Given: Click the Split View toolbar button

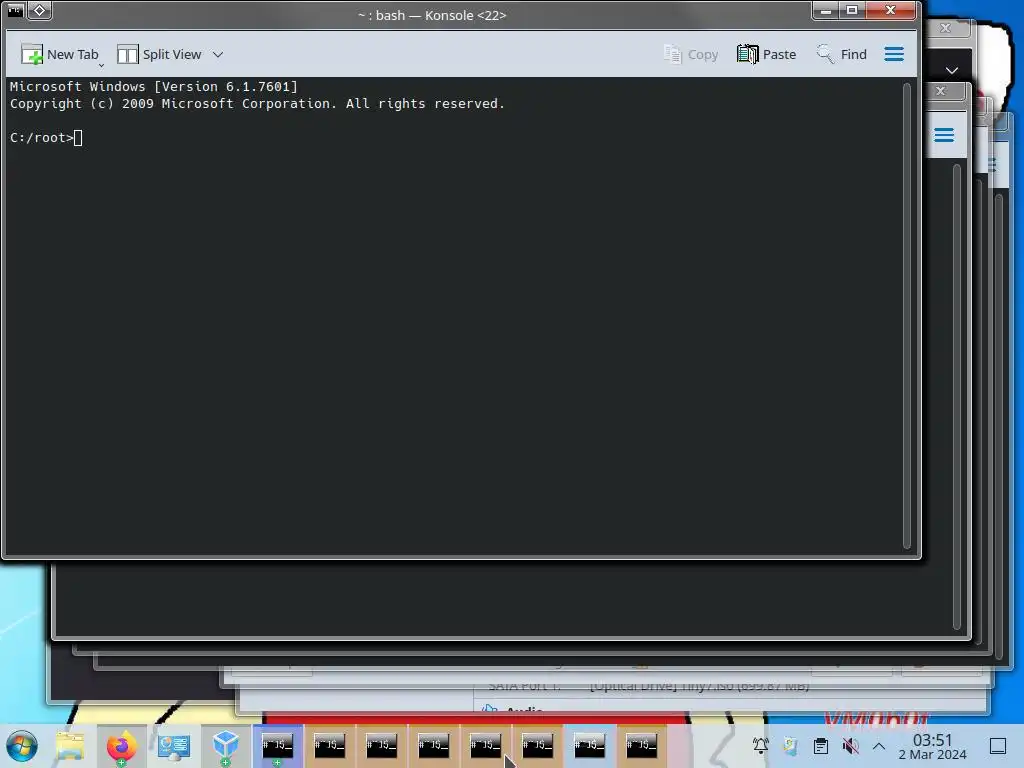Looking at the screenshot, I should pos(159,54).
